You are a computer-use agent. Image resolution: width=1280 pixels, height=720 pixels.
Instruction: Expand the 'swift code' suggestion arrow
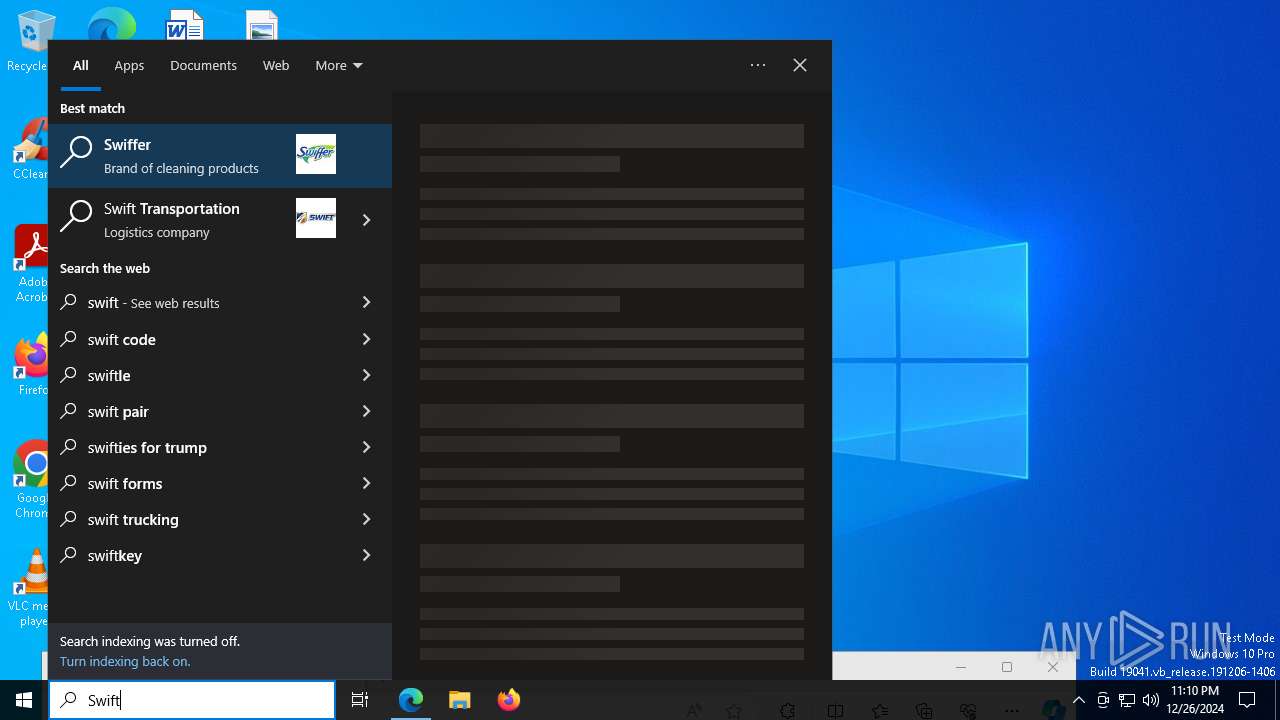367,339
